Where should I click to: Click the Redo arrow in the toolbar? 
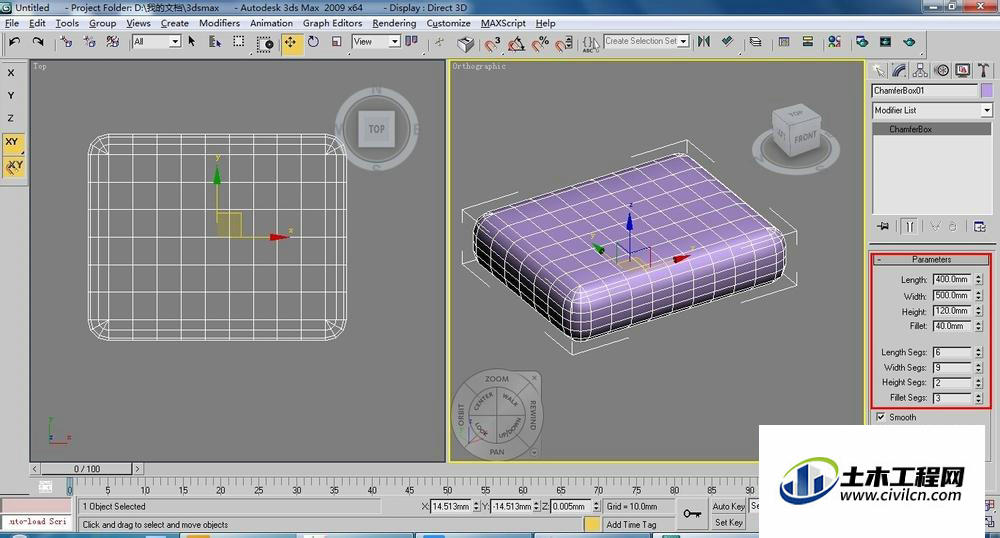(38, 42)
